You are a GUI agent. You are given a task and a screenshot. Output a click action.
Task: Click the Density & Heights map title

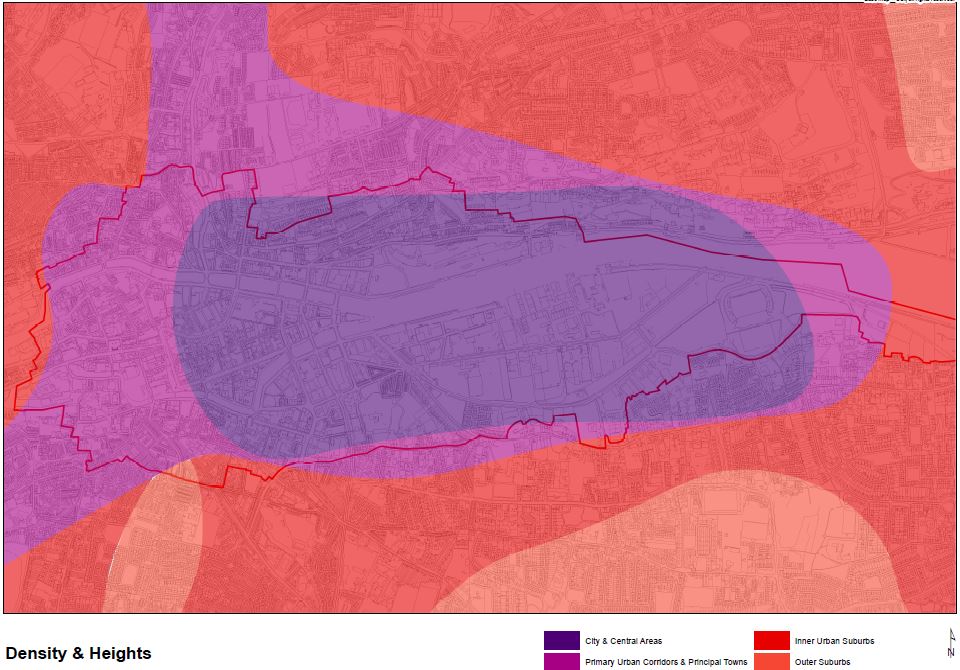tap(78, 653)
